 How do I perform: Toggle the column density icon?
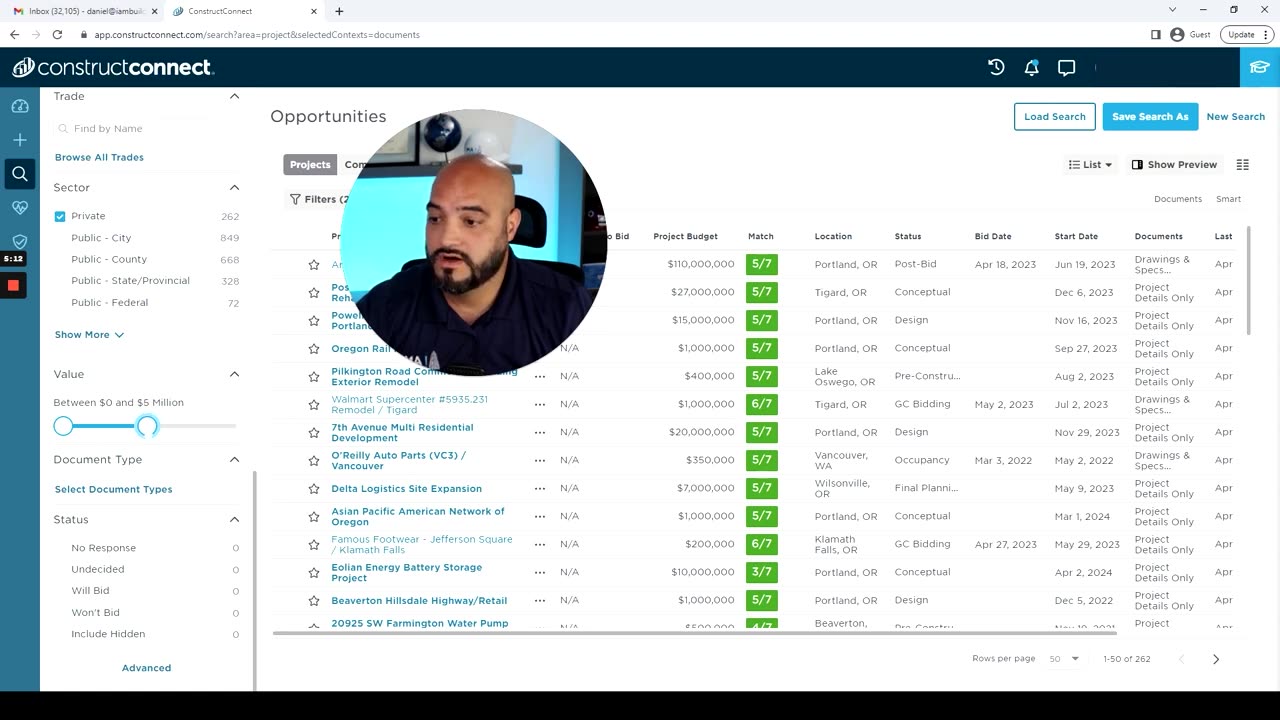click(x=1243, y=165)
